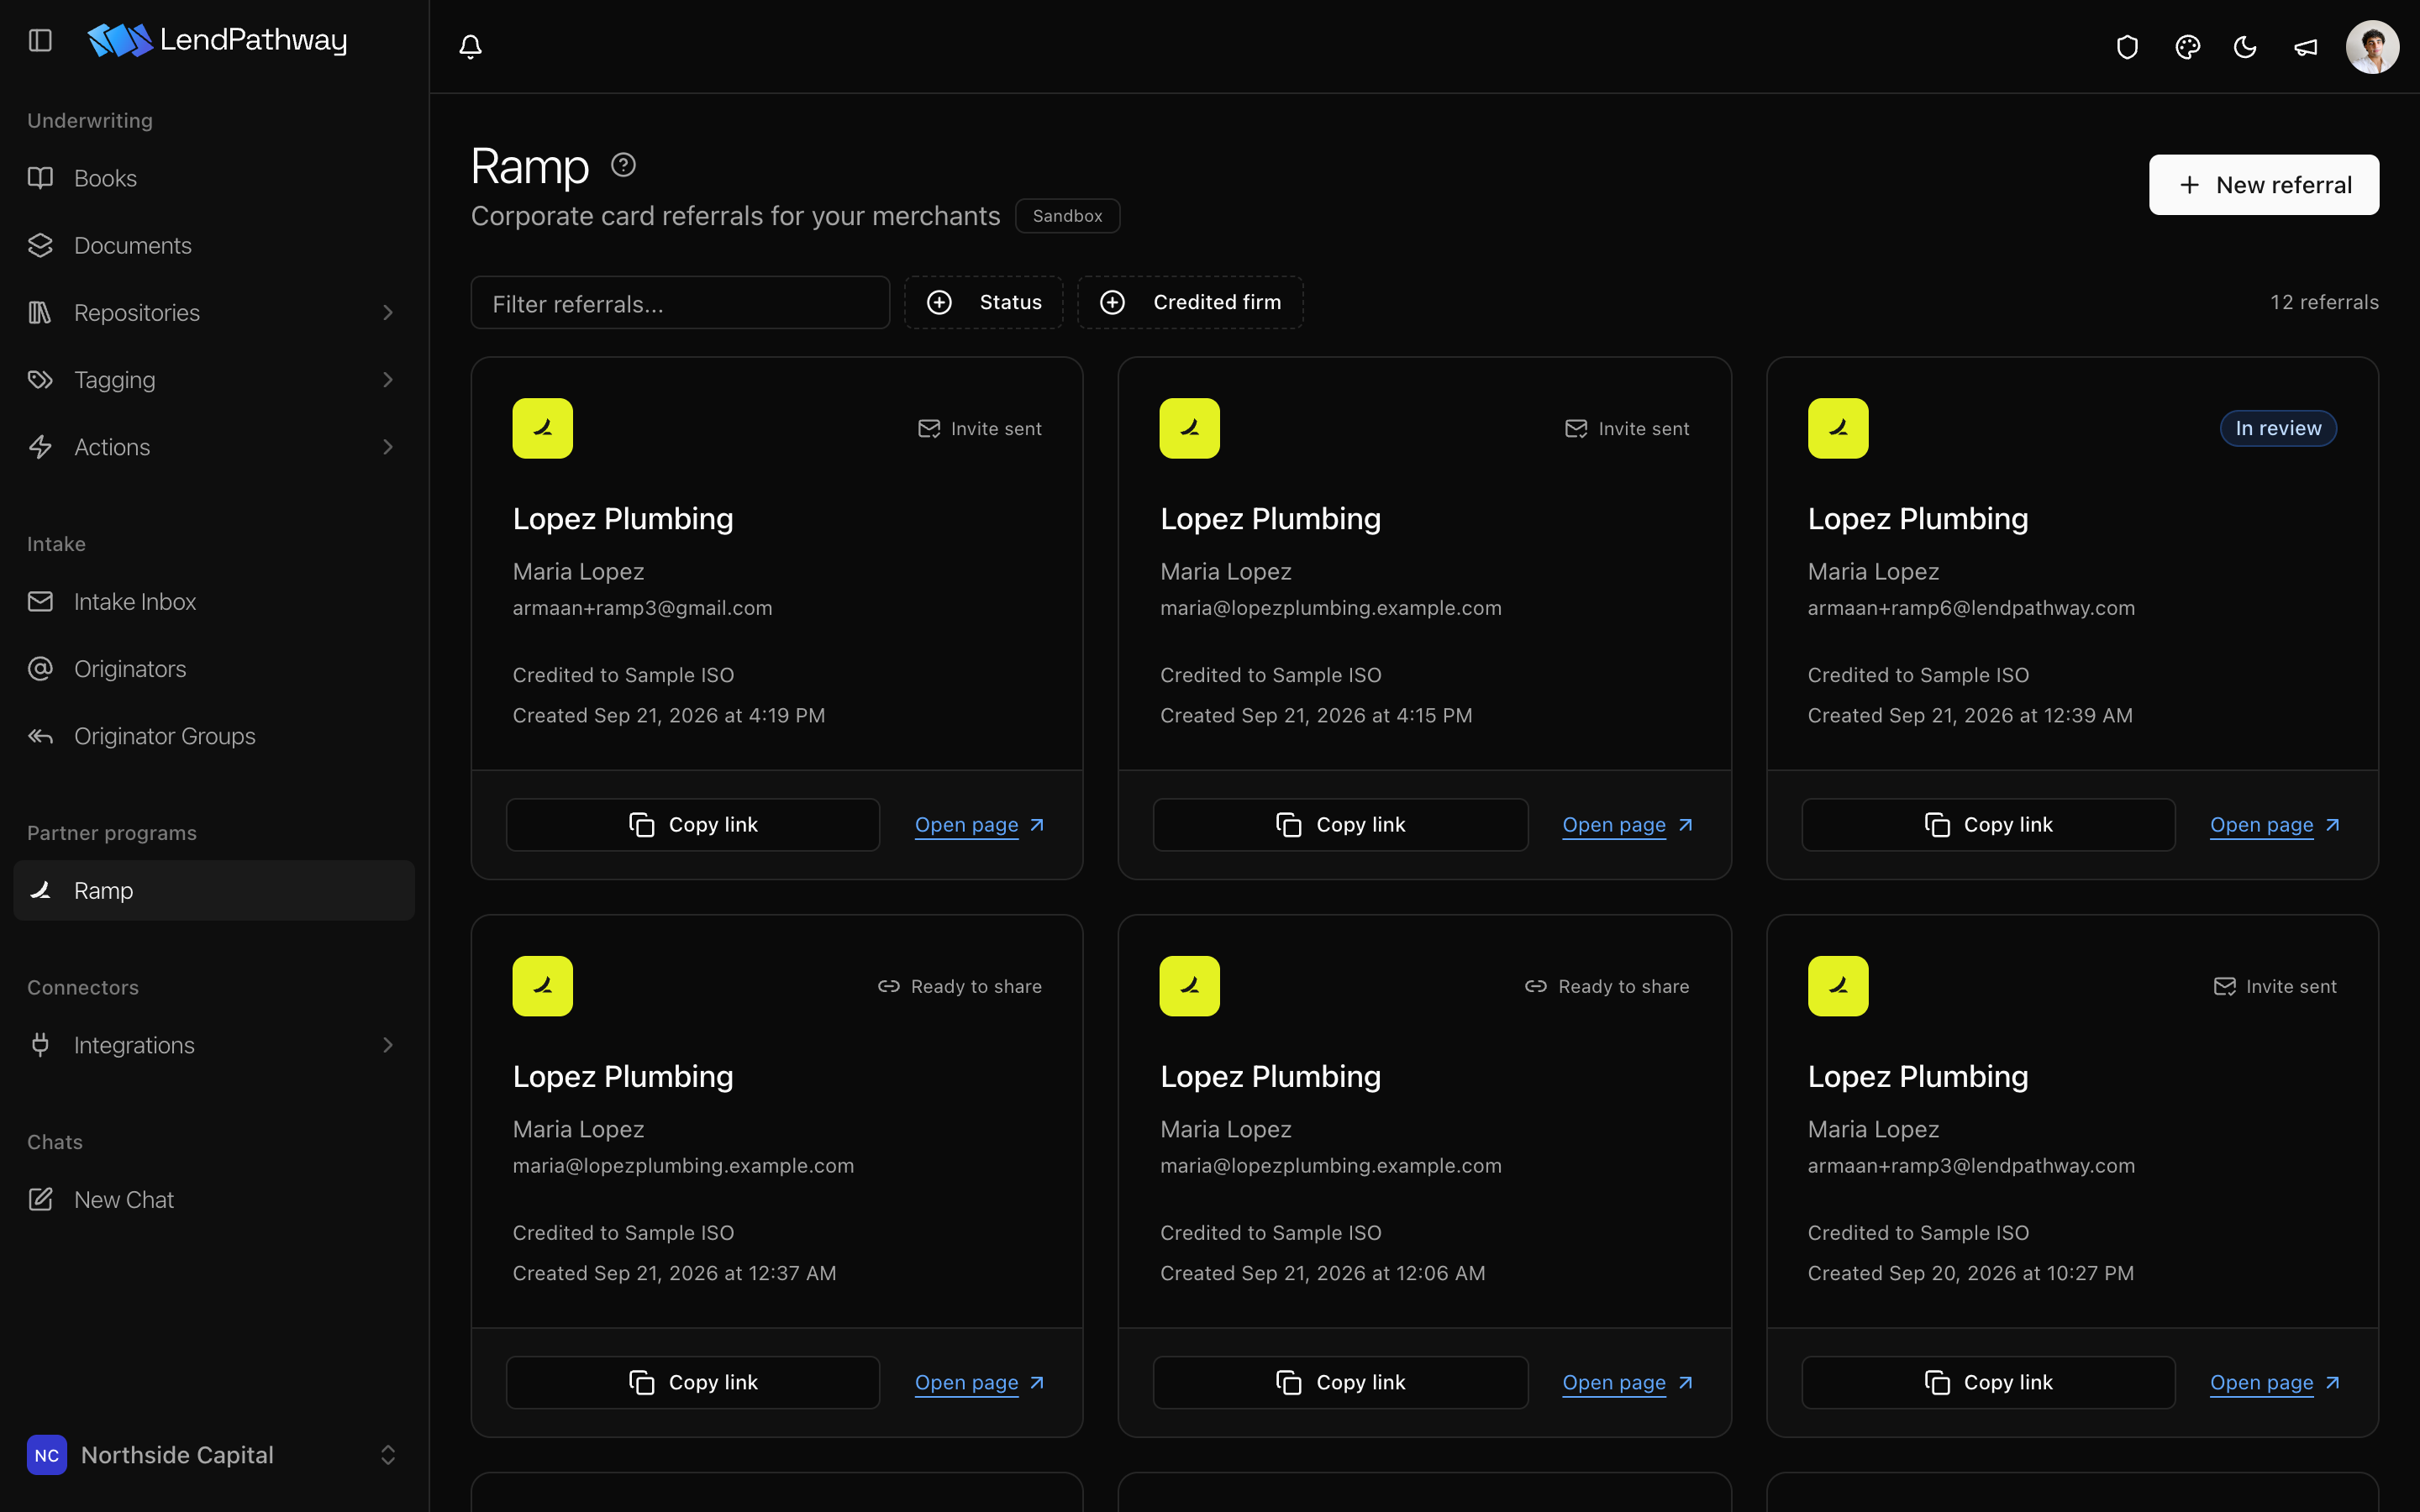Click Ramp logo on the 4:15 PM card
This screenshot has width=2420, height=1512.
[x=1190, y=428]
